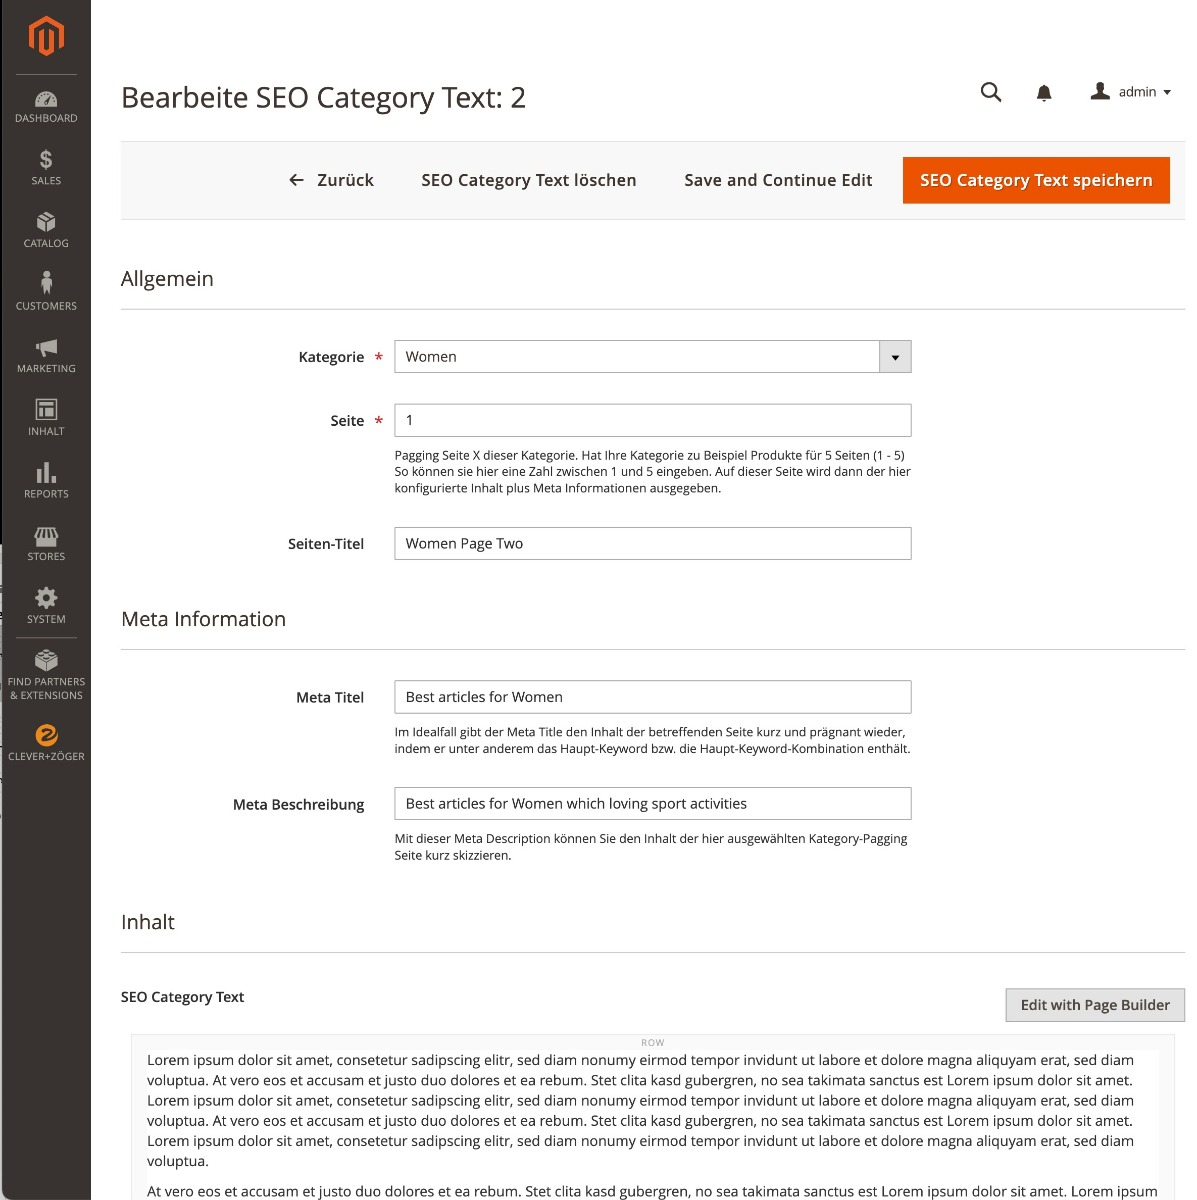Viewport: 1197px width, 1200px height.
Task: Click the search magnifier icon
Action: 991,92
